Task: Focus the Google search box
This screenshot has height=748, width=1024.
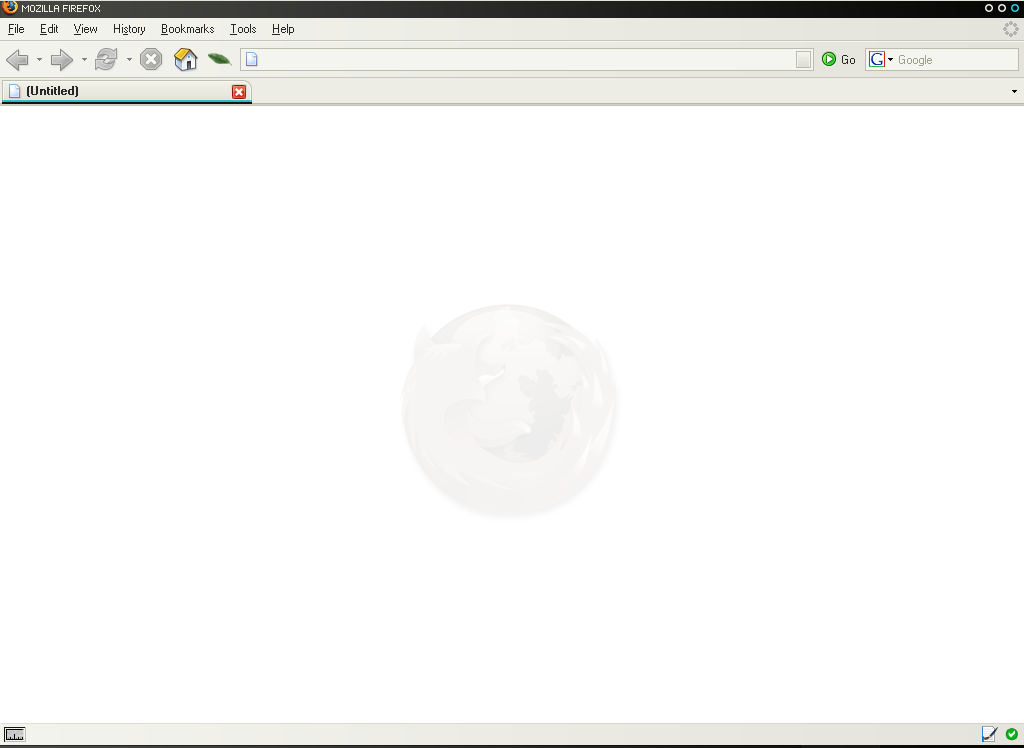Action: (x=956, y=59)
